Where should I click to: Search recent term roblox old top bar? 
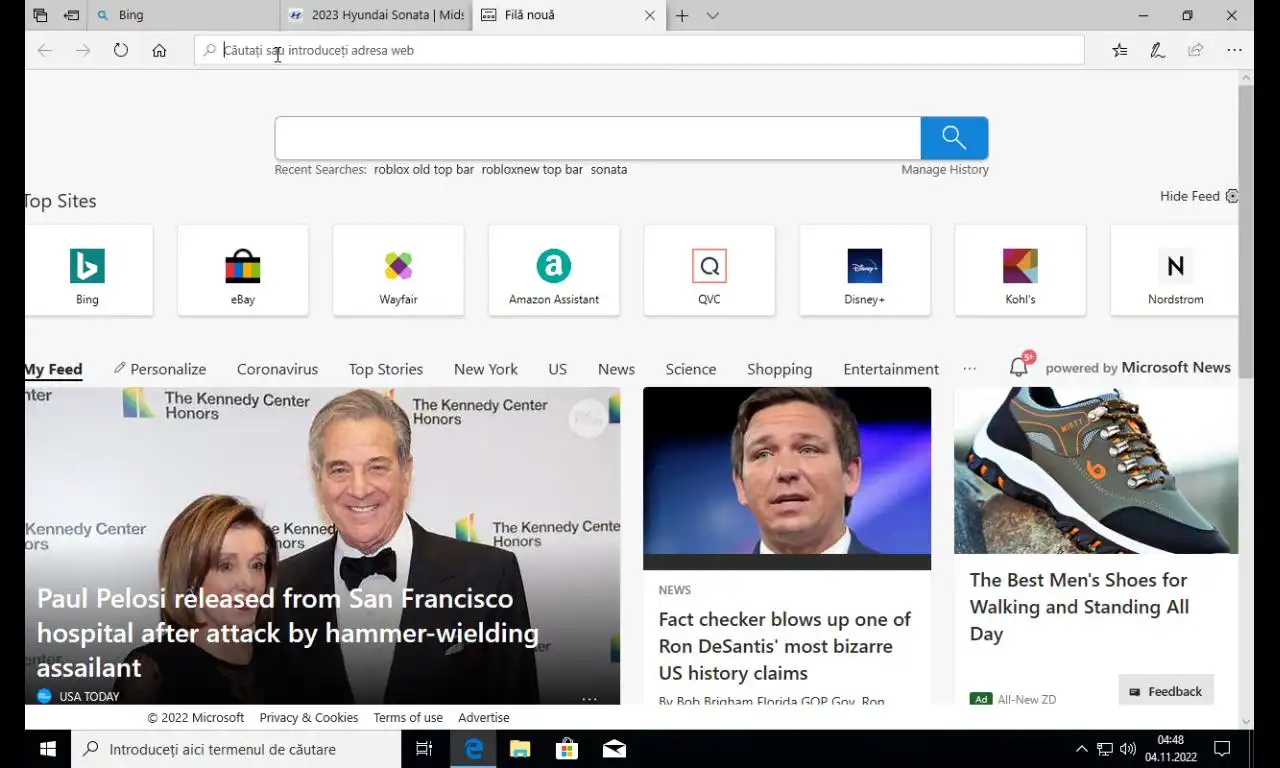pyautogui.click(x=424, y=170)
